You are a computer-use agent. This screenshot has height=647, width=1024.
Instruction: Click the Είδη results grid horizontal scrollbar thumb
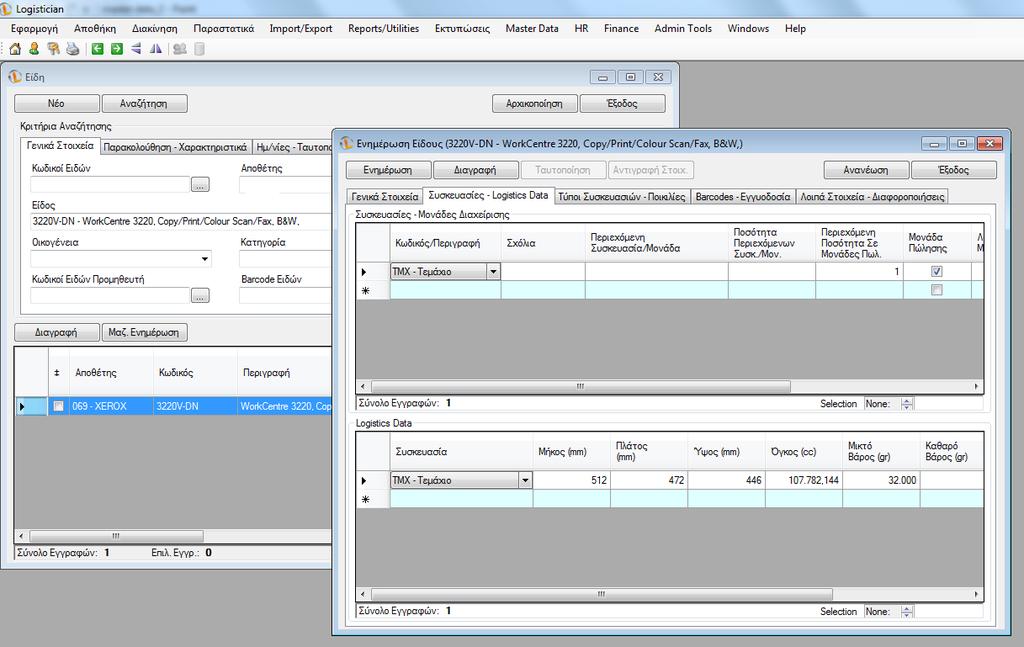coord(116,536)
